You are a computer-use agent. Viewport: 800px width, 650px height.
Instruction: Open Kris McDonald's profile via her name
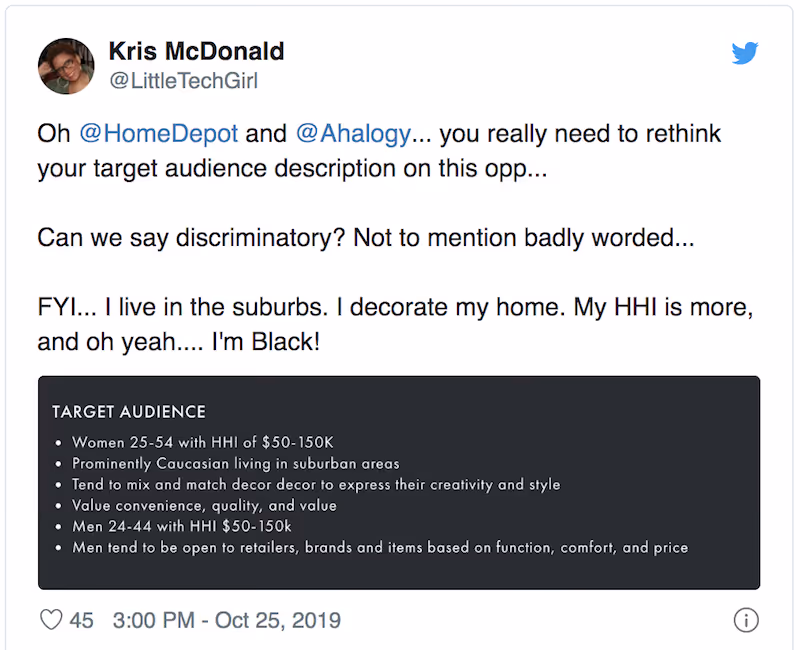(x=196, y=51)
